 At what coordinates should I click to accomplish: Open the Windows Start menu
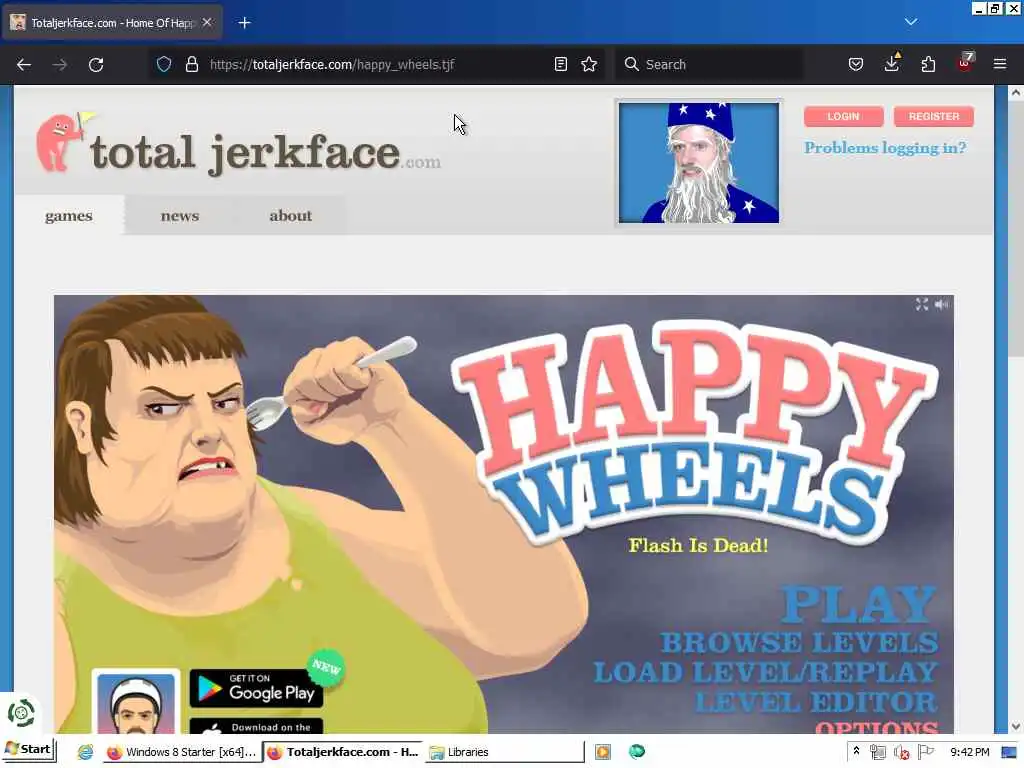[x=28, y=750]
